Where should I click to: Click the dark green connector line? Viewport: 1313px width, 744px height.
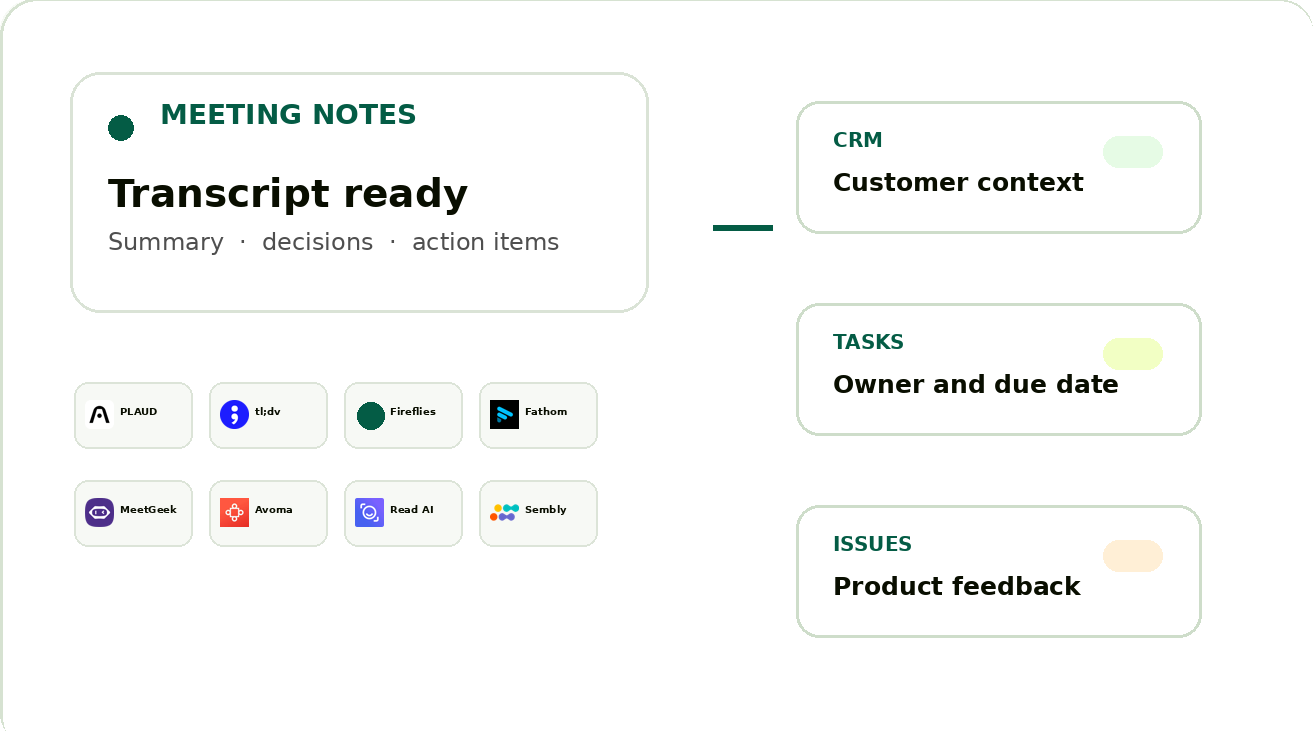click(x=743, y=228)
